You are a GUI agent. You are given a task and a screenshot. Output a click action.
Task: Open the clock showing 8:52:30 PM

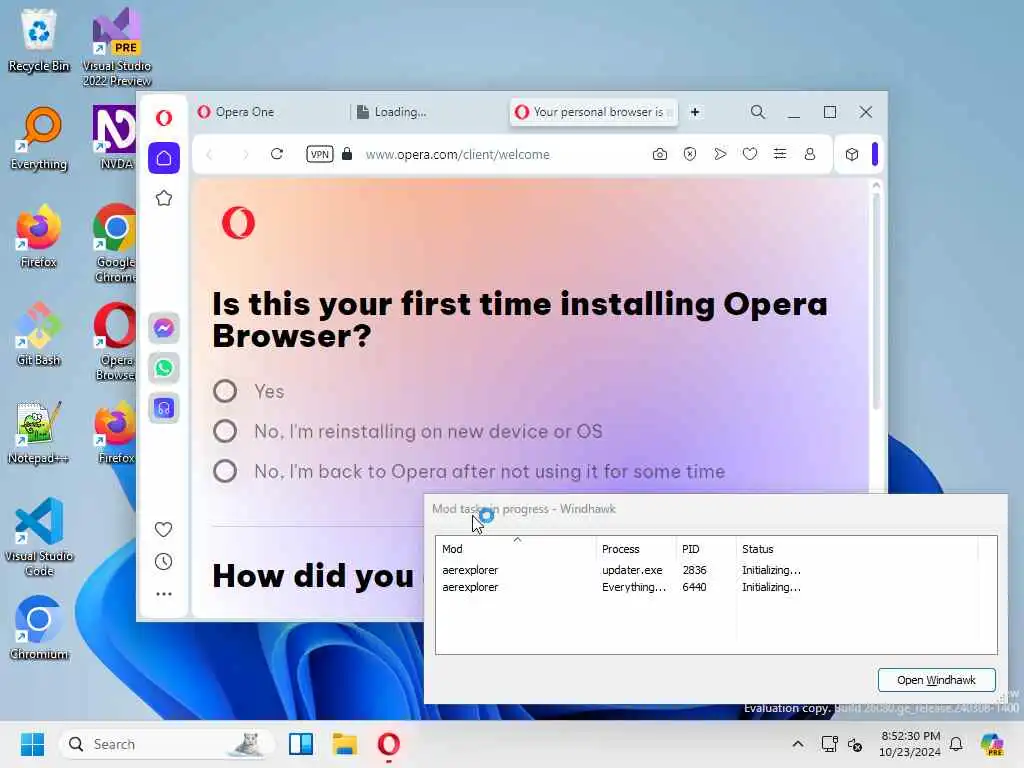(x=910, y=744)
